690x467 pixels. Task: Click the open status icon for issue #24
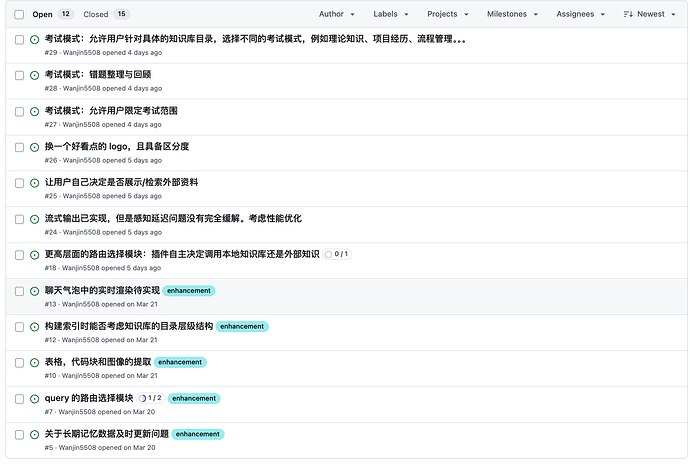pos(34,219)
